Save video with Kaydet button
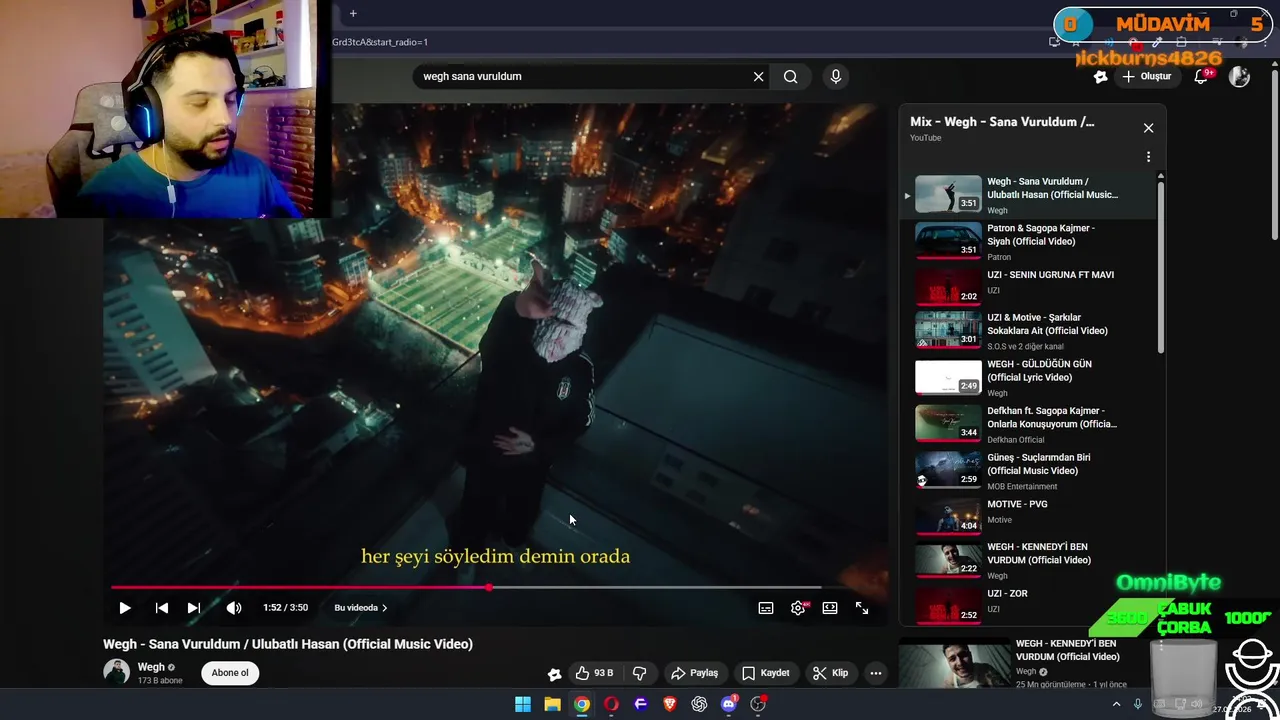Viewport: 1280px width, 720px height. click(x=766, y=673)
